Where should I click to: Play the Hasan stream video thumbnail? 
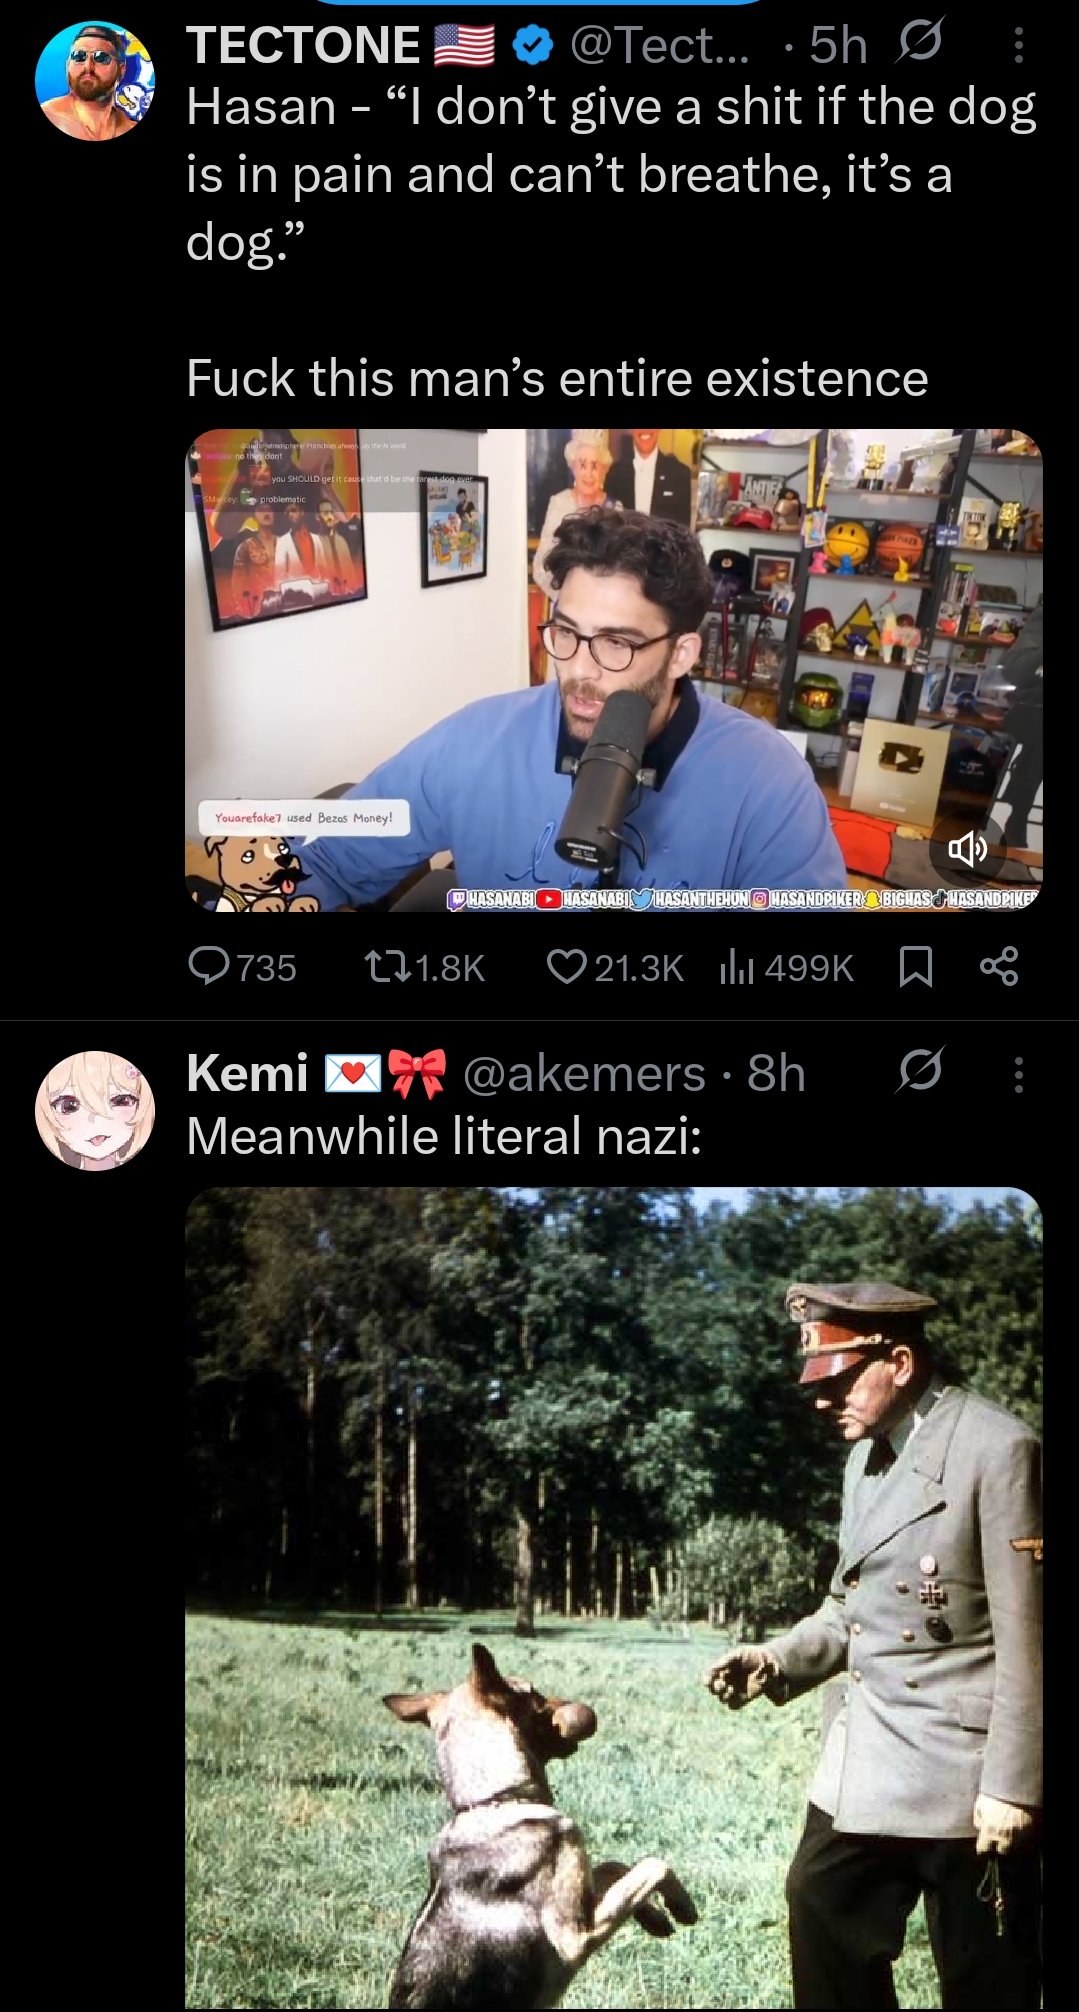click(614, 670)
